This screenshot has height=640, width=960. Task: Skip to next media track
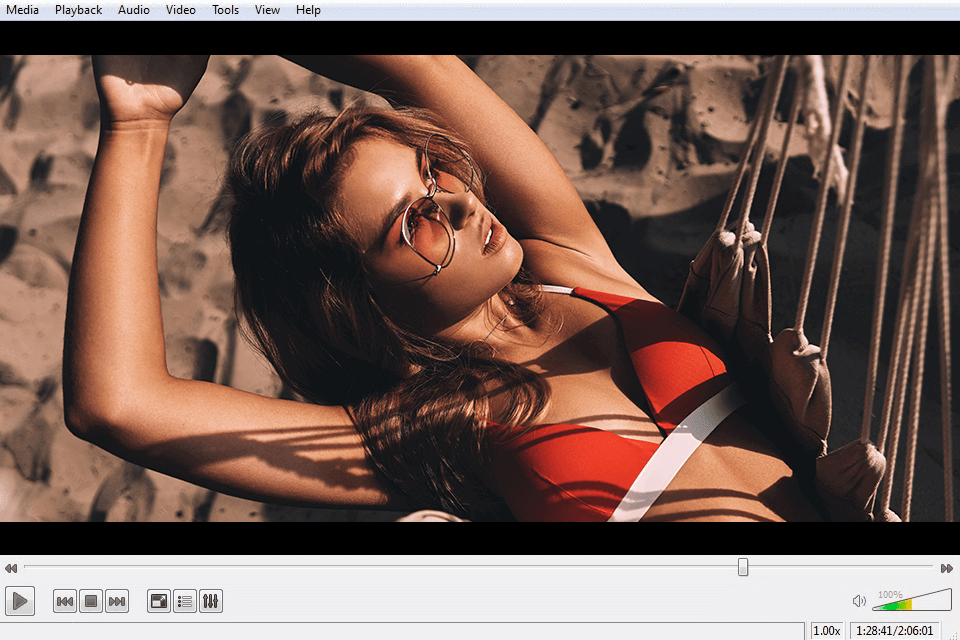(x=117, y=601)
